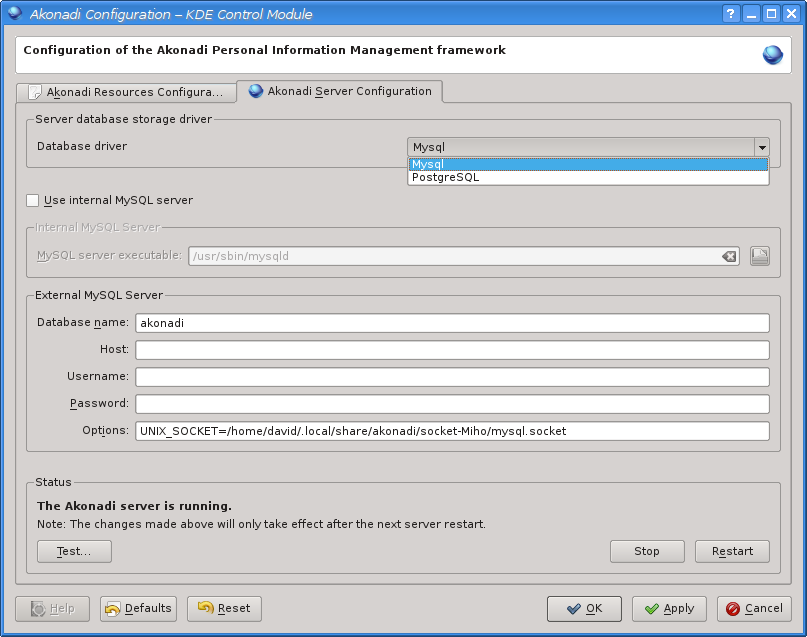Restart the Akonadi server
This screenshot has width=807, height=637.
[x=732, y=551]
